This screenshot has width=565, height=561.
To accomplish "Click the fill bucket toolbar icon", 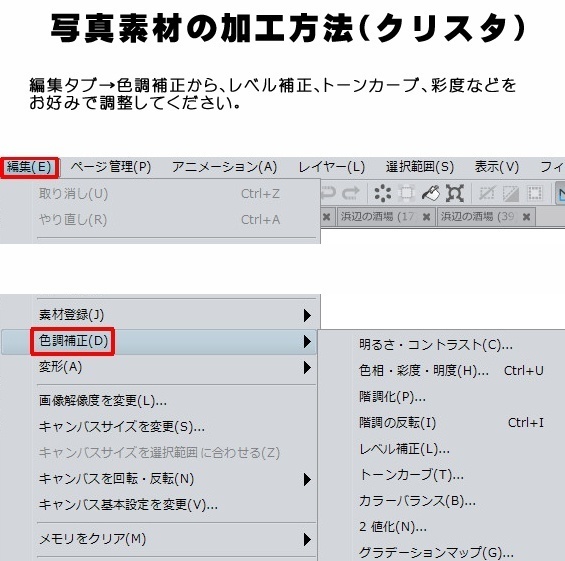I will (431, 193).
